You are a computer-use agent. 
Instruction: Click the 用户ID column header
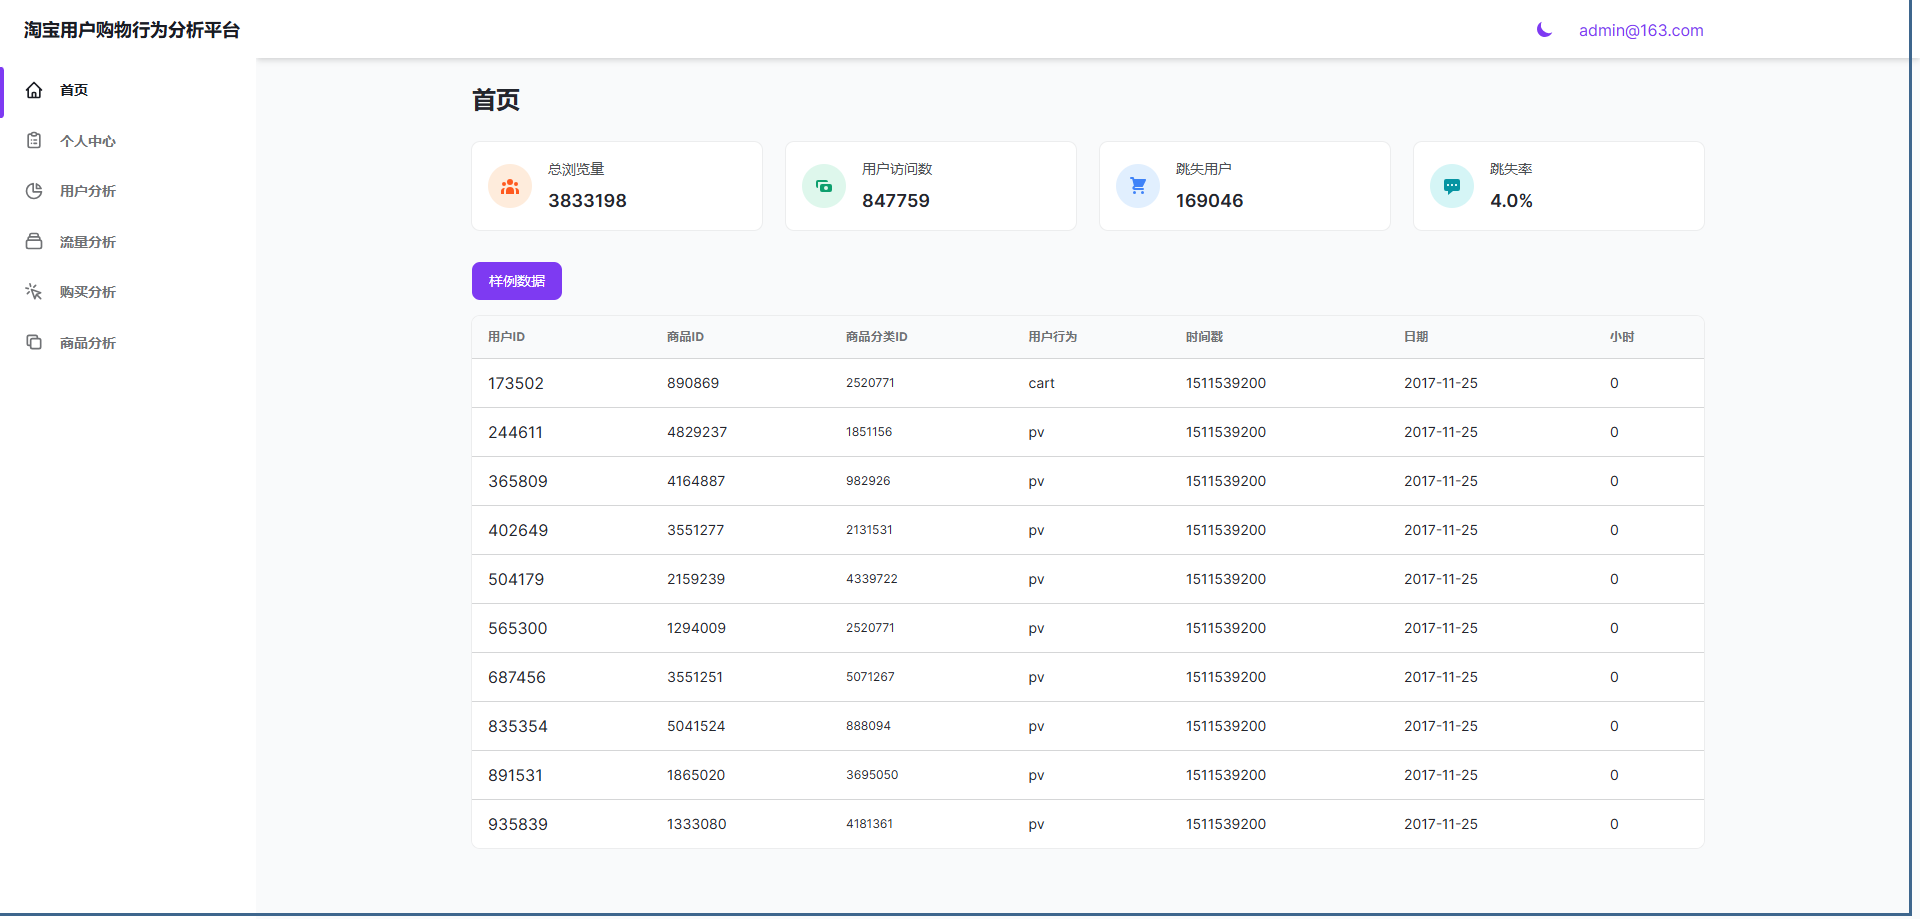(x=506, y=337)
